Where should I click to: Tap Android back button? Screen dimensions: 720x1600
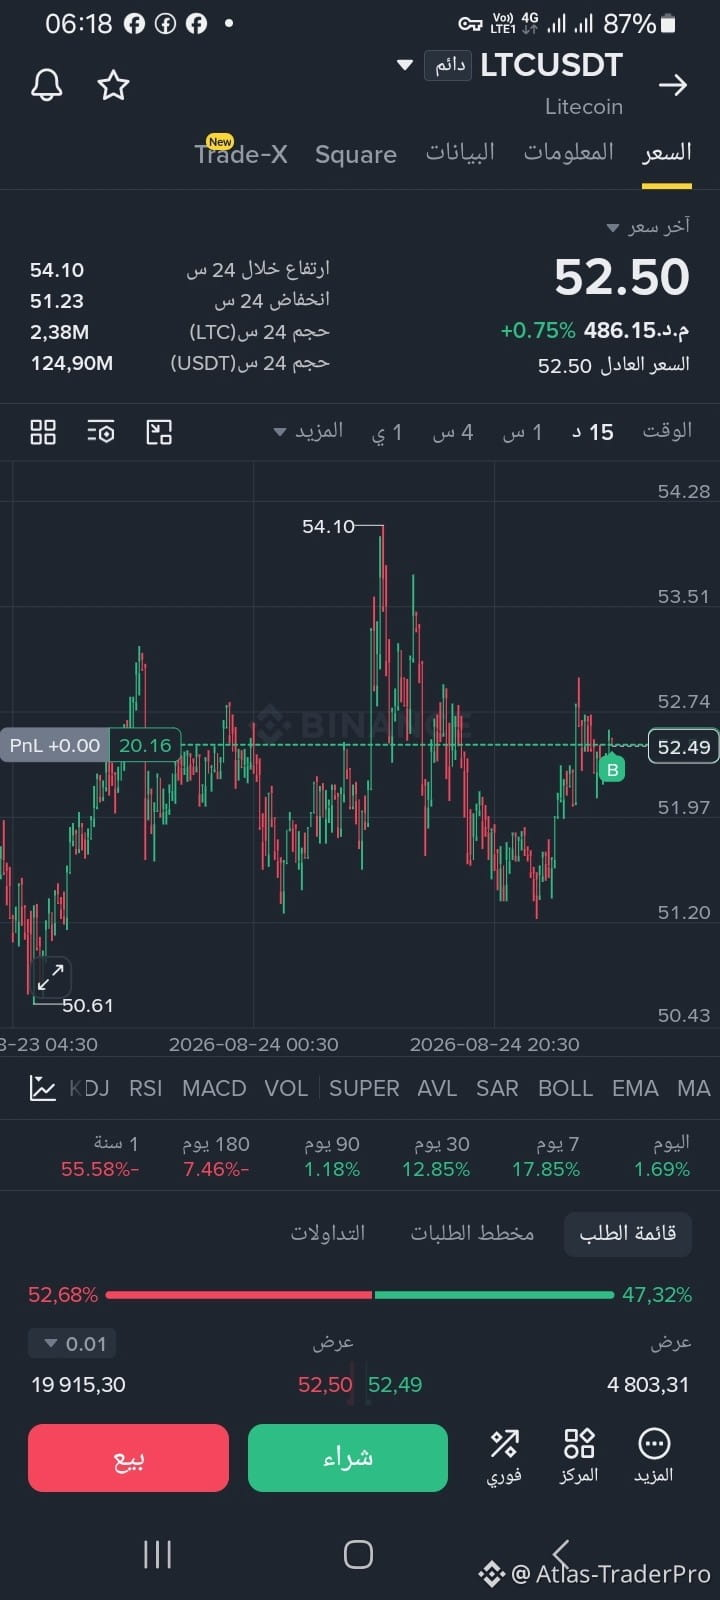tap(561, 1554)
